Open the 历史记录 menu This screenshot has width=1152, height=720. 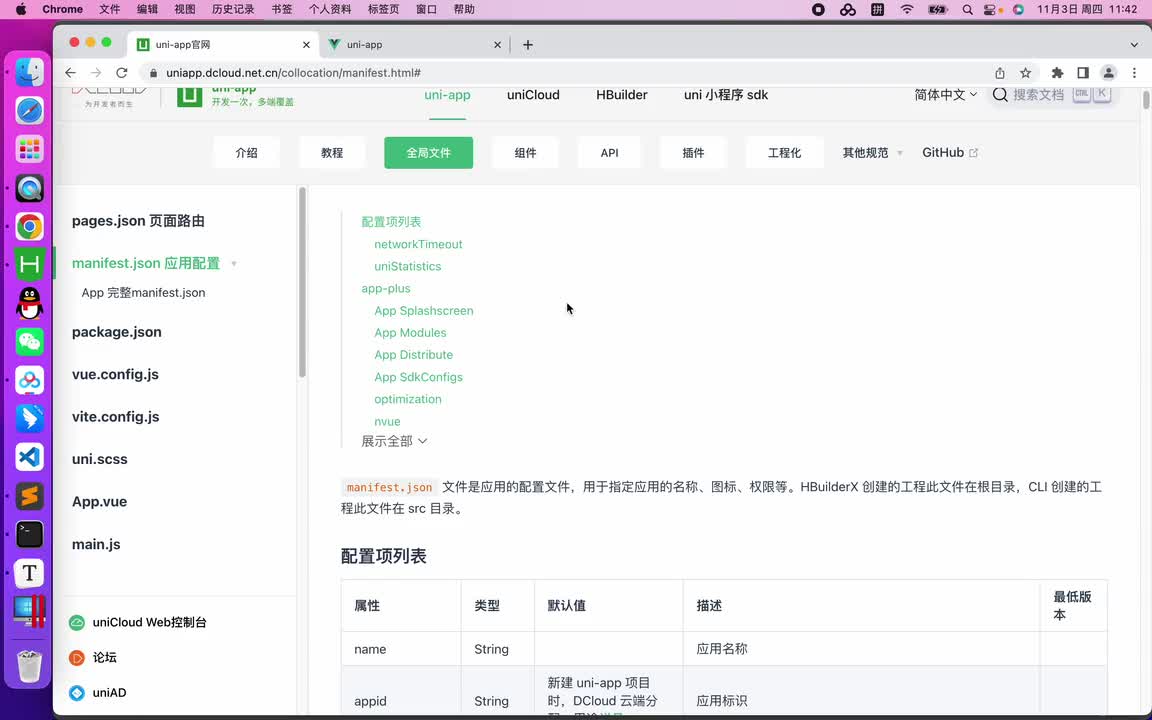[233, 10]
